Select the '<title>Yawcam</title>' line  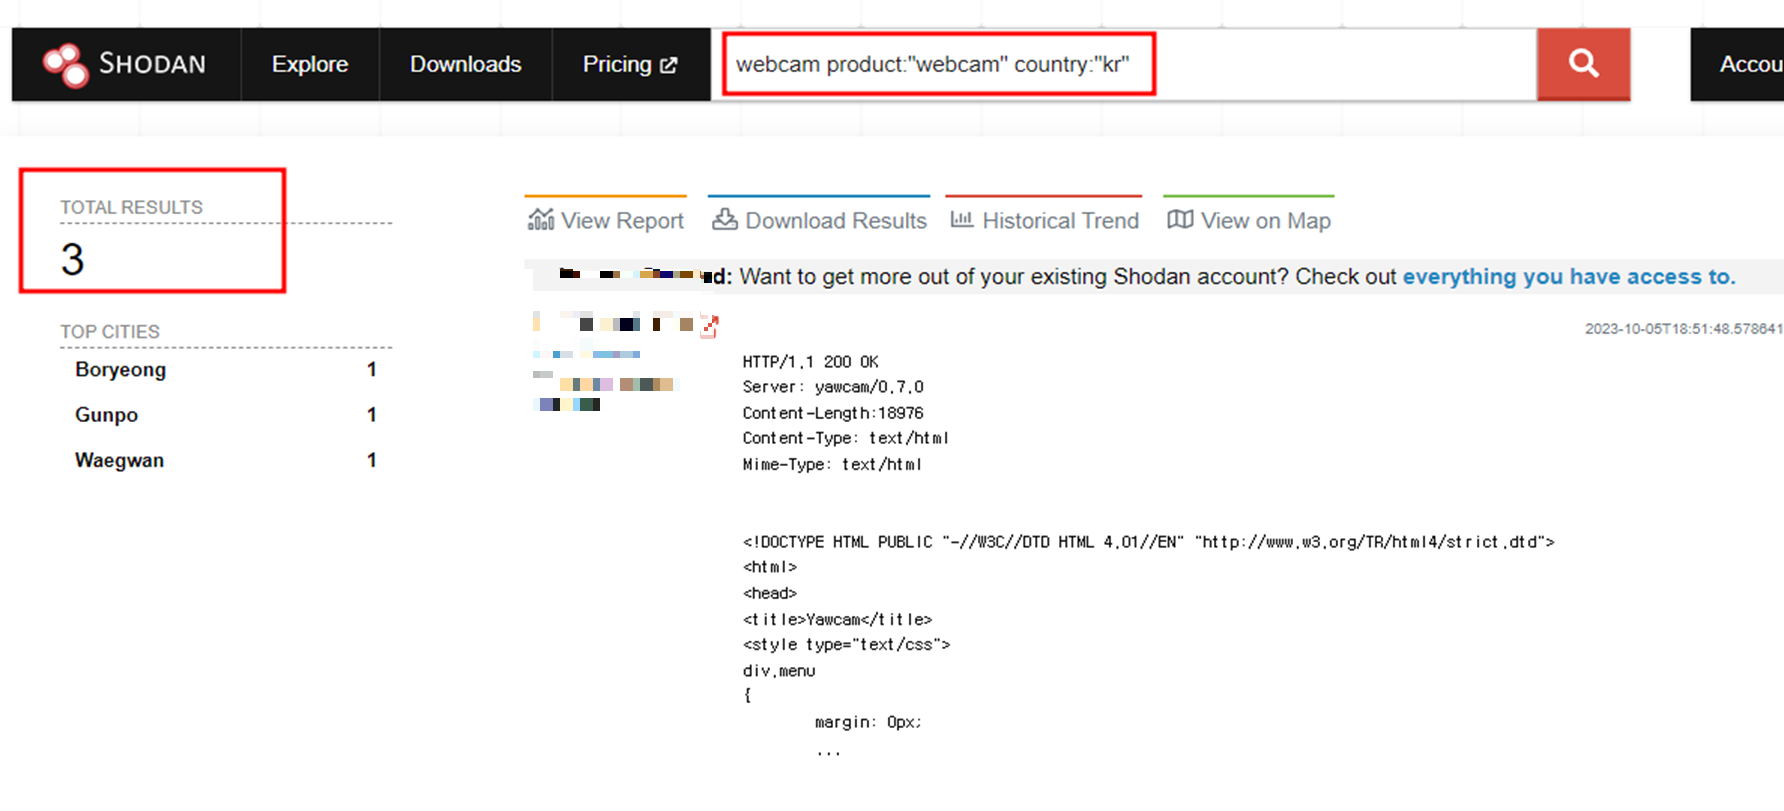click(837, 620)
